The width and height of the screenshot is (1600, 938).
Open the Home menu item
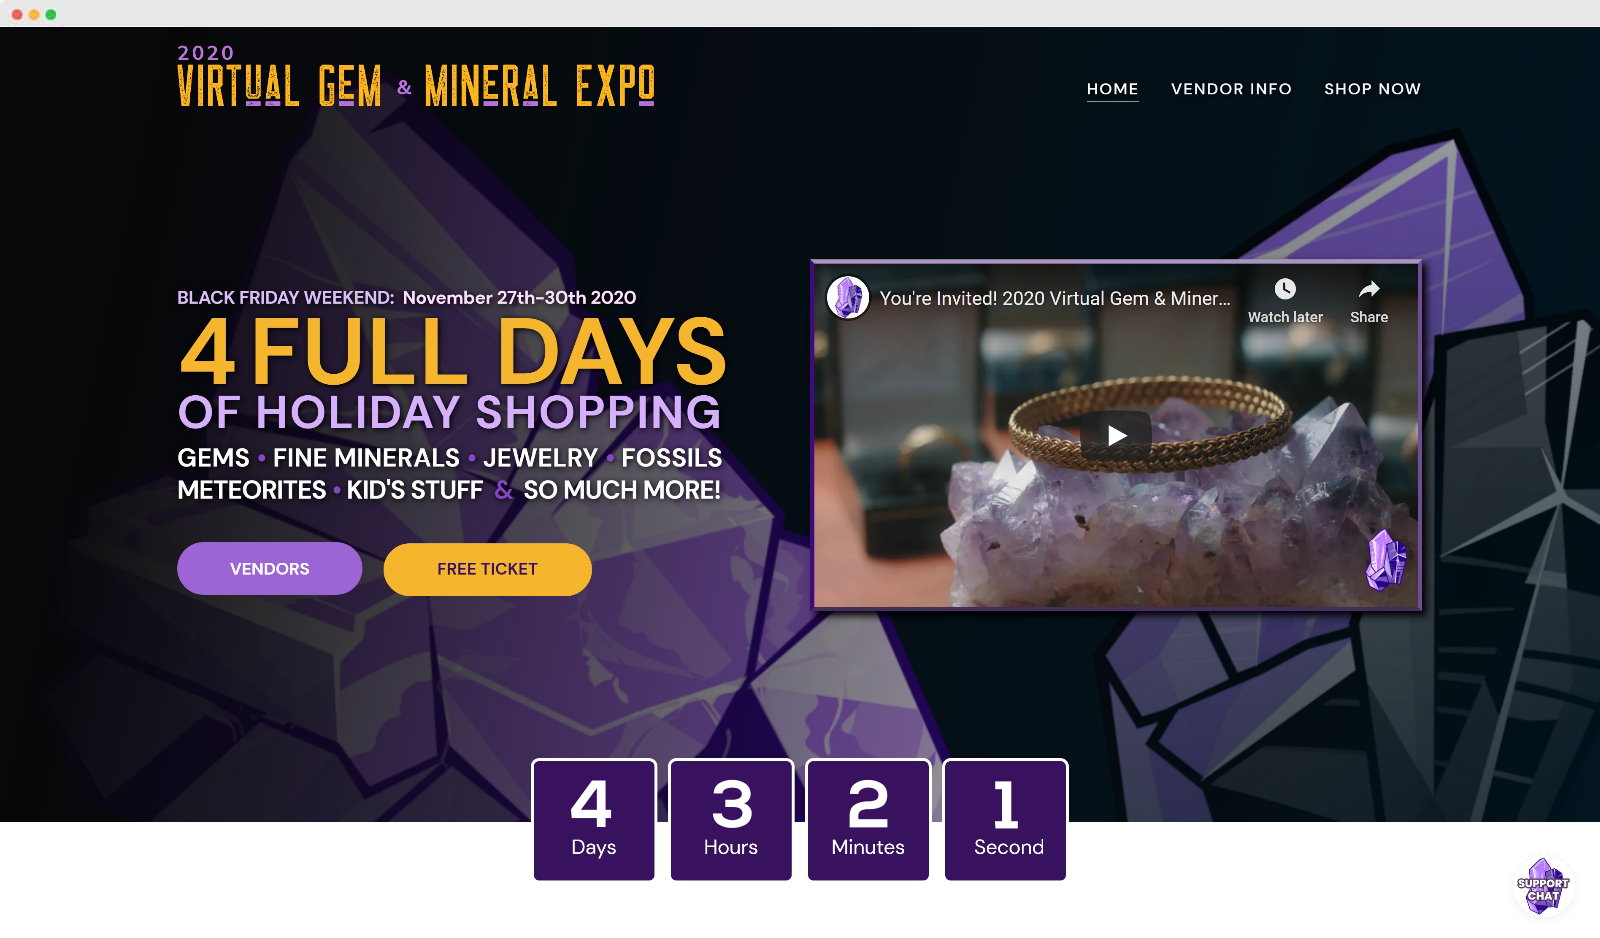1112,89
